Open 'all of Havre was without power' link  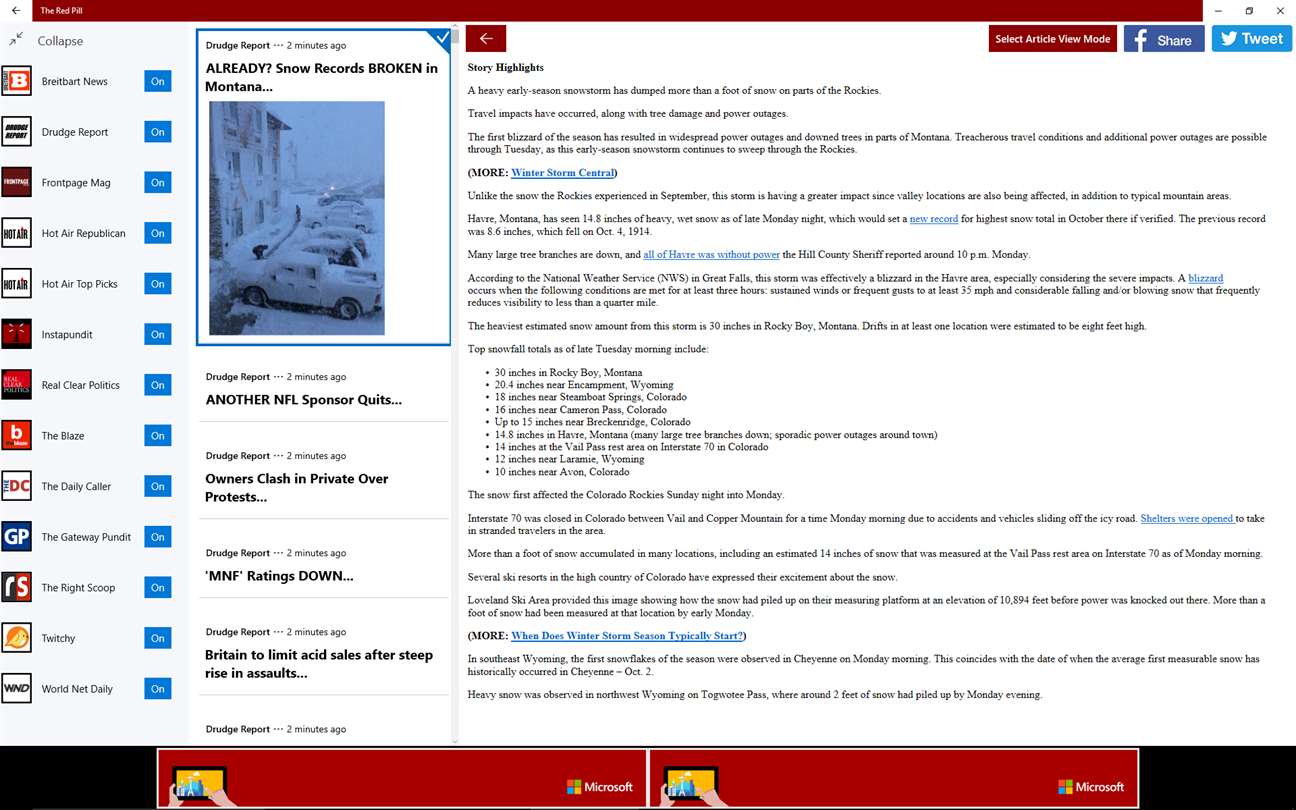711,255
